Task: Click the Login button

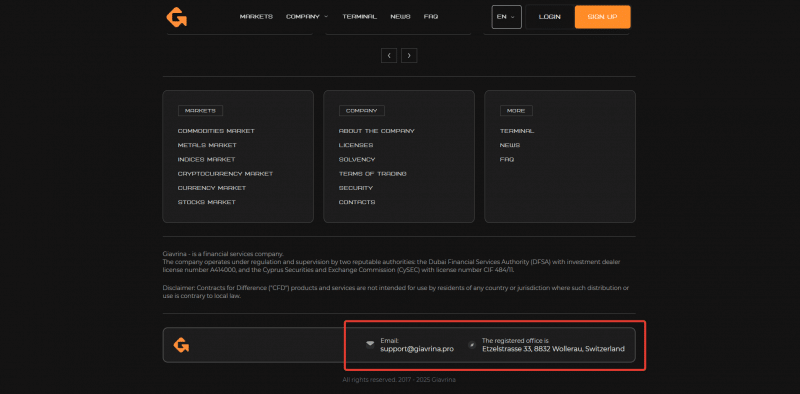Action: coord(549,17)
